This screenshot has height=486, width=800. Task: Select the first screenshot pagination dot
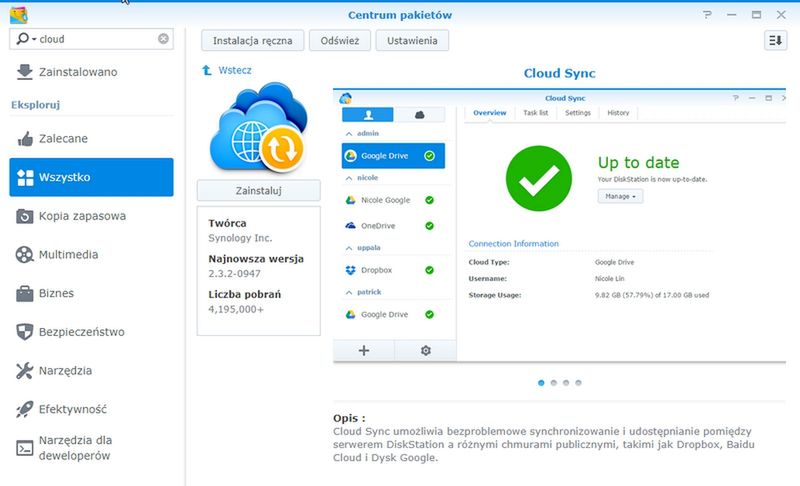(x=541, y=383)
